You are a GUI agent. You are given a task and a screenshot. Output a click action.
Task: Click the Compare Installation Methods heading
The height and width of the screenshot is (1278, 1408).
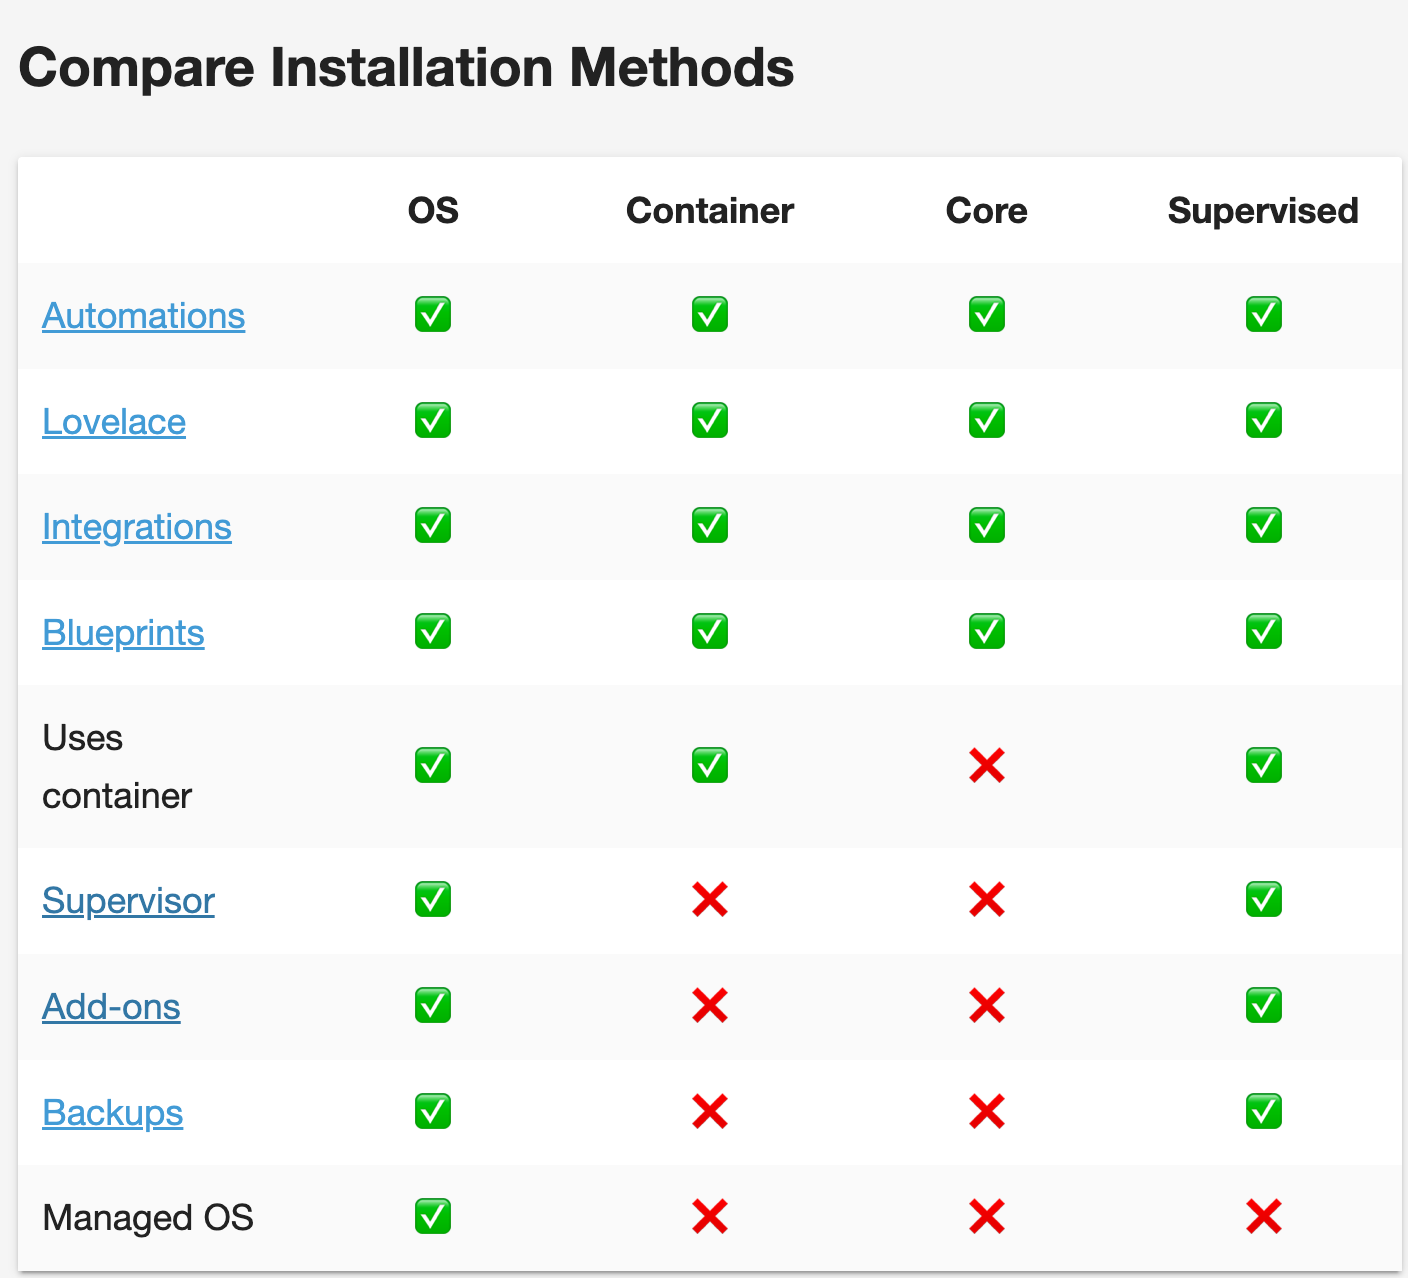[406, 68]
